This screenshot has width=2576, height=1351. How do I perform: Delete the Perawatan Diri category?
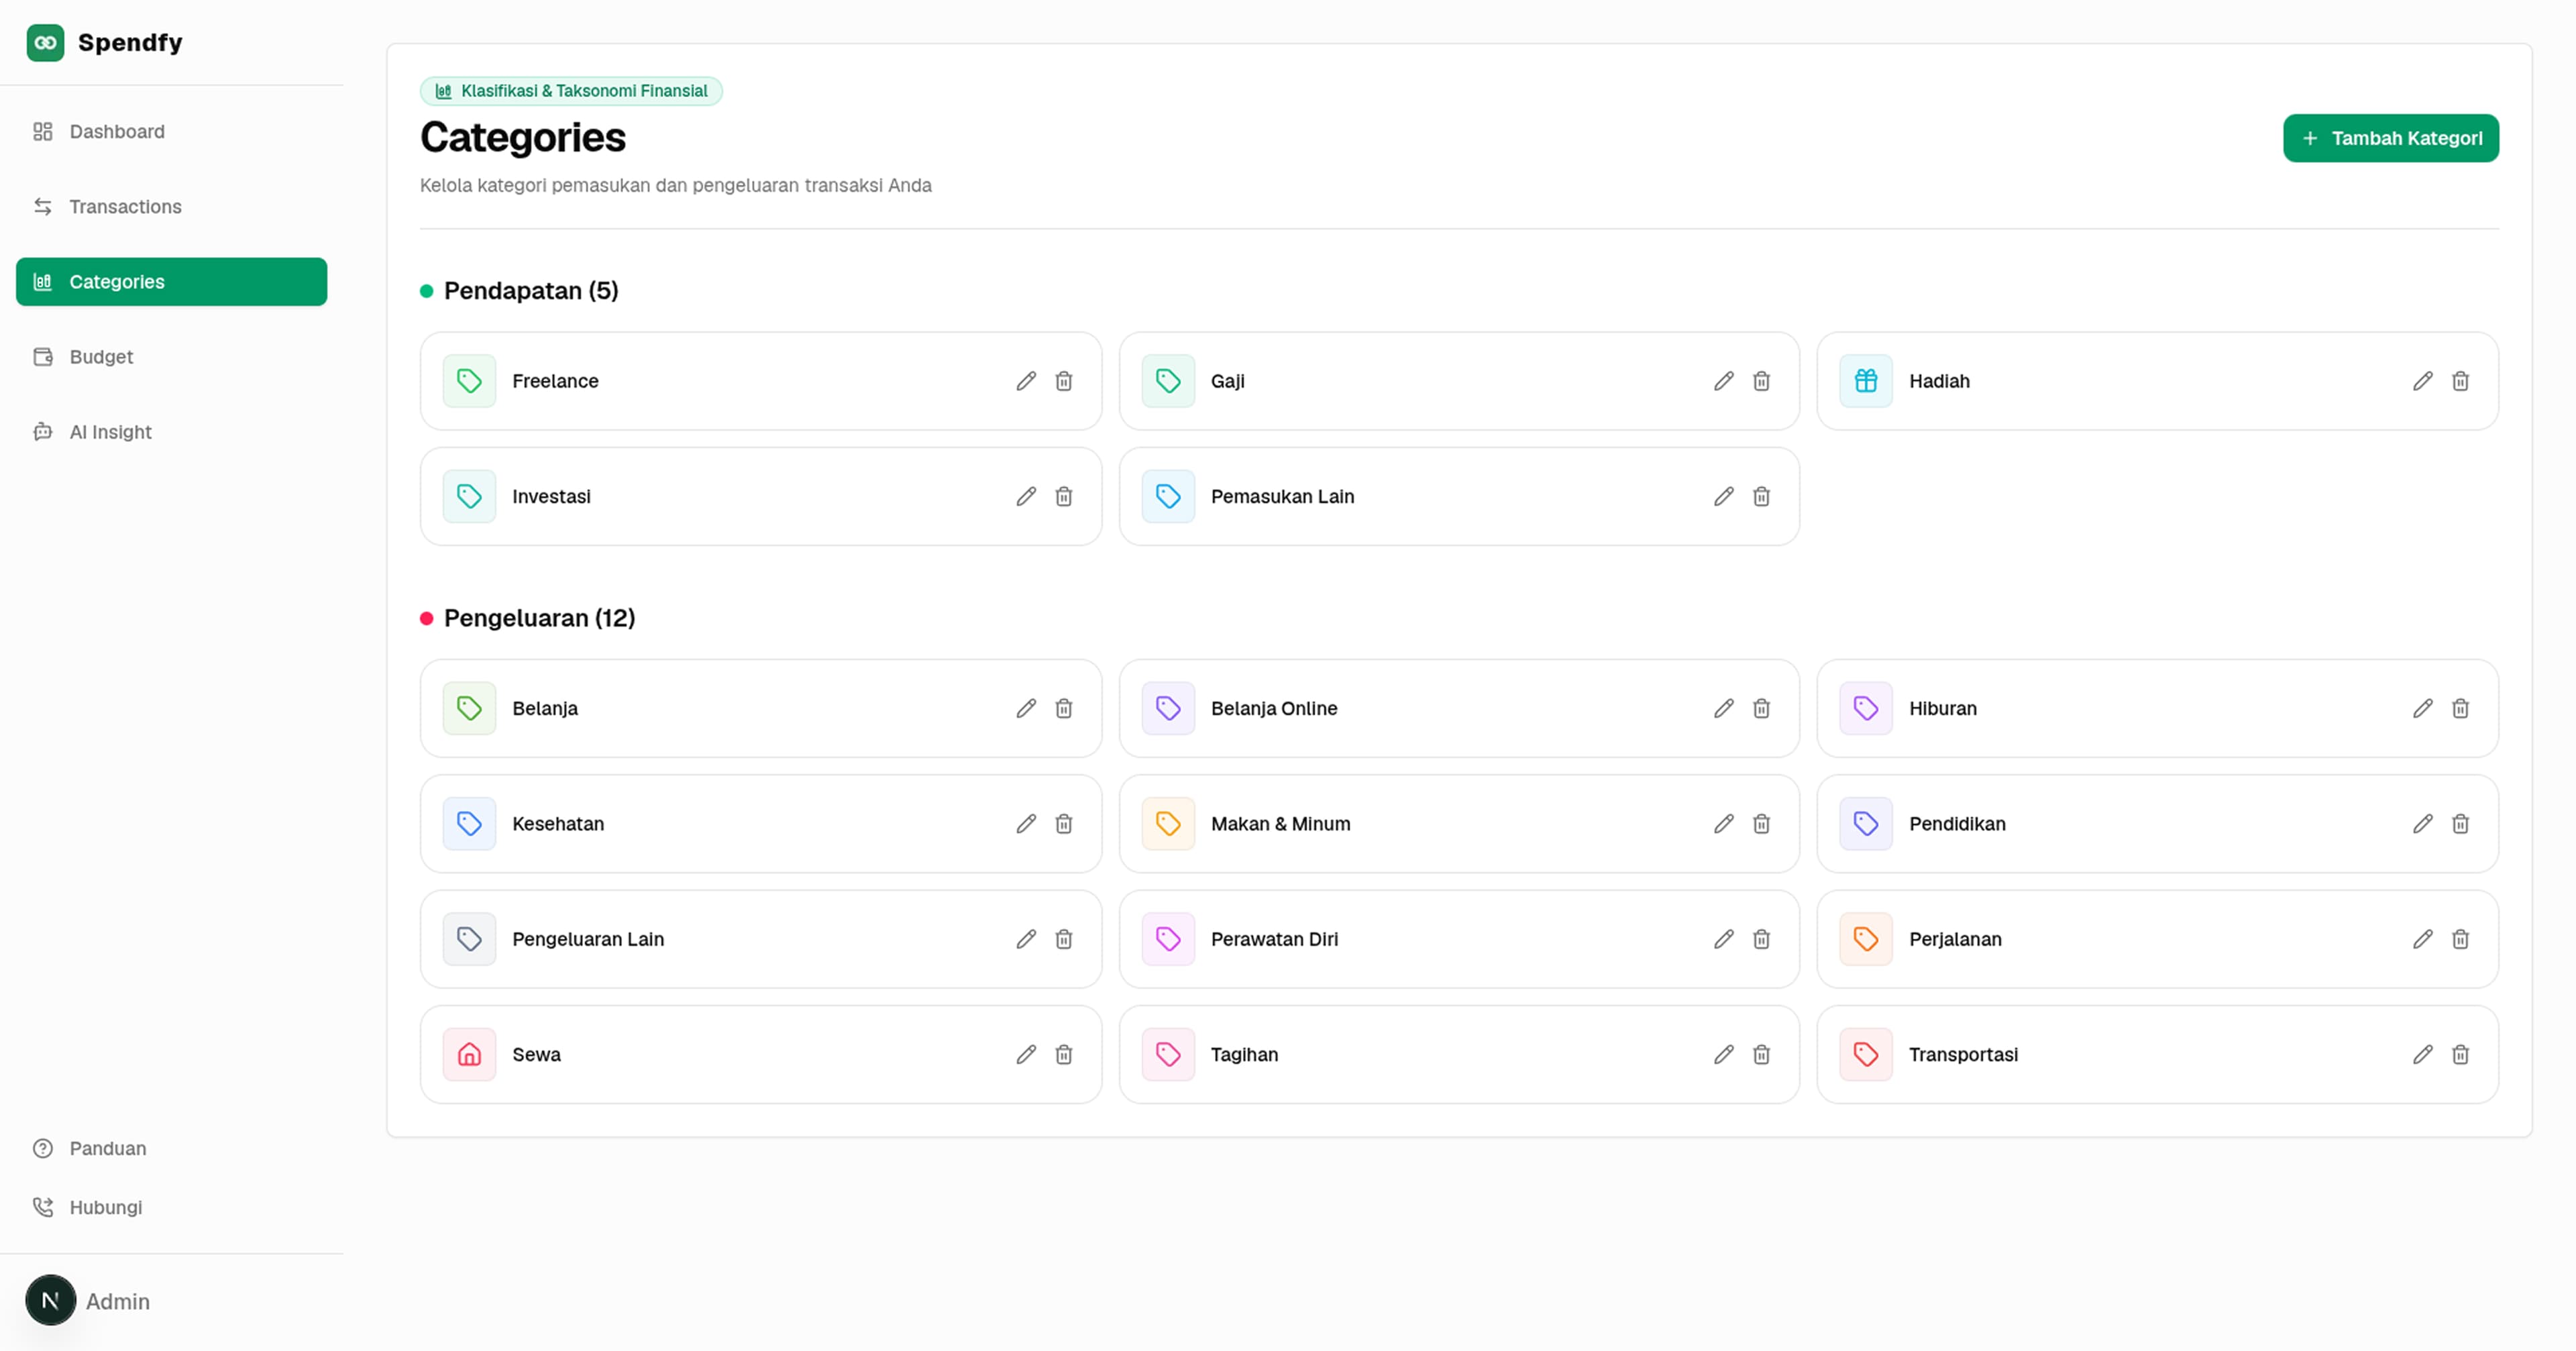1762,939
